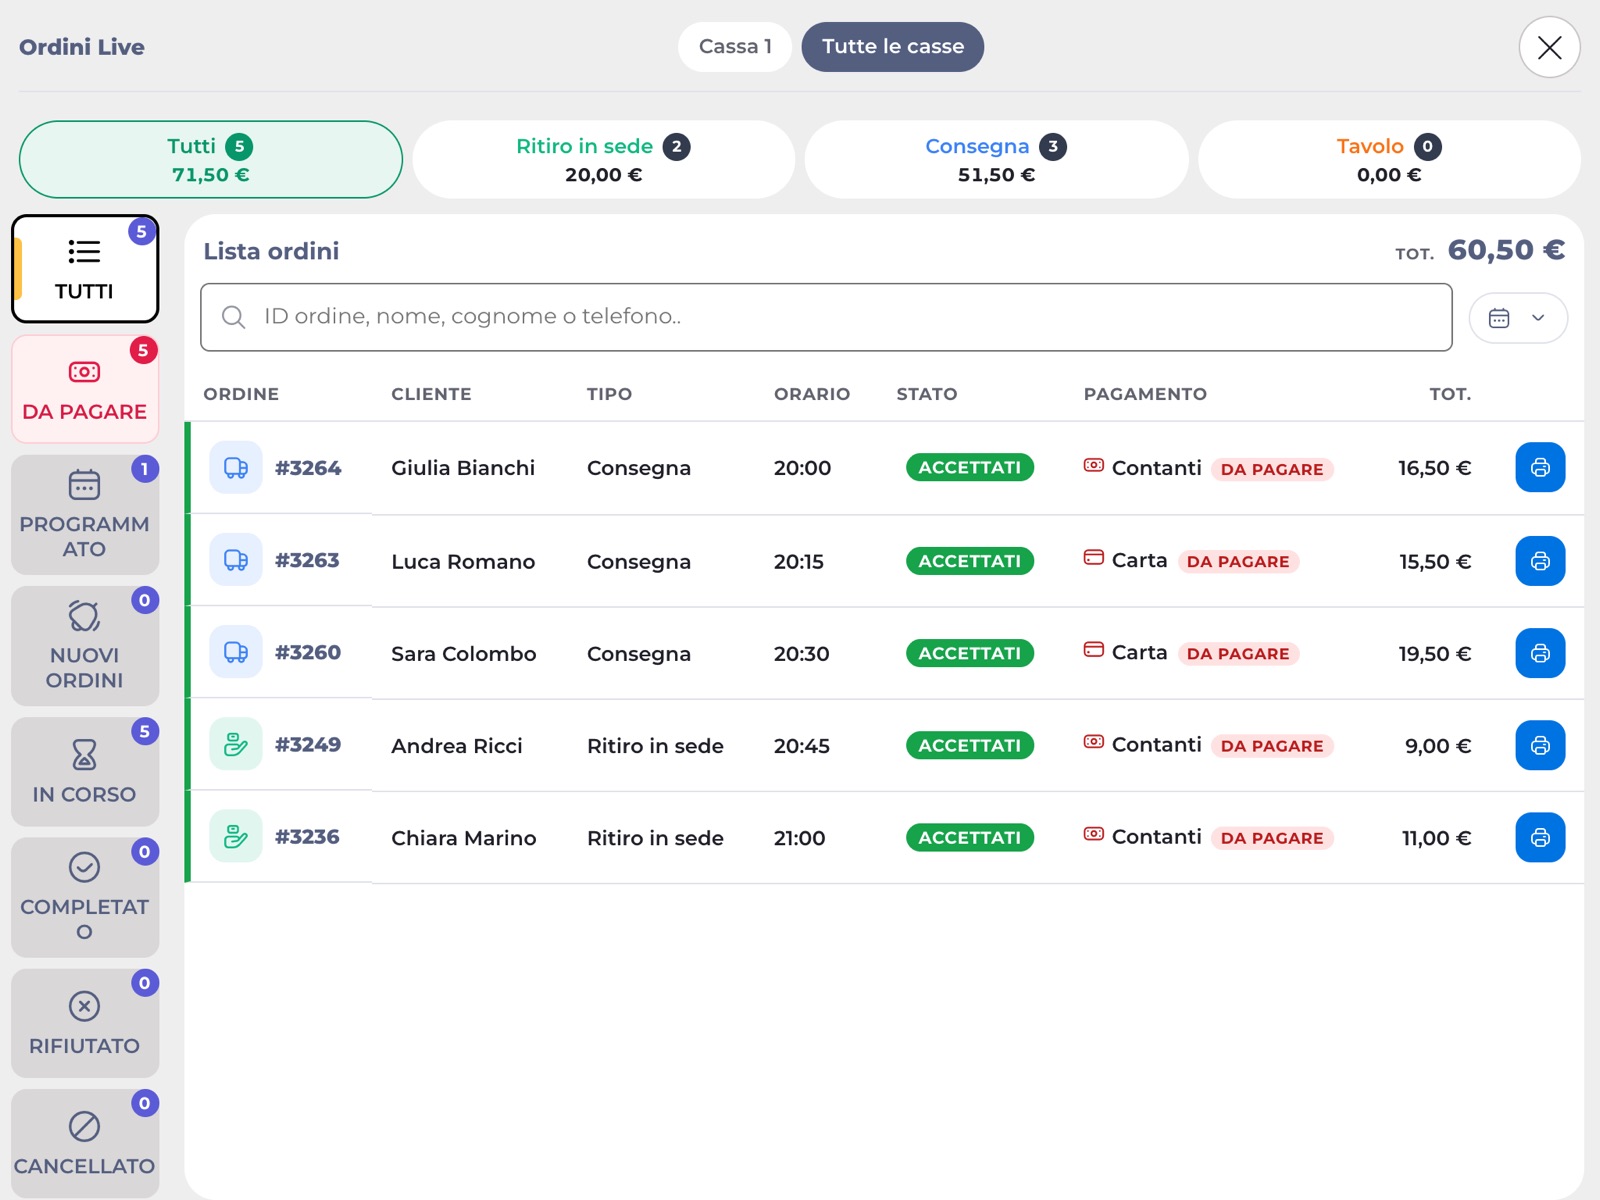The width and height of the screenshot is (1600, 1200).
Task: Open order #3264 row
Action: tap(885, 467)
